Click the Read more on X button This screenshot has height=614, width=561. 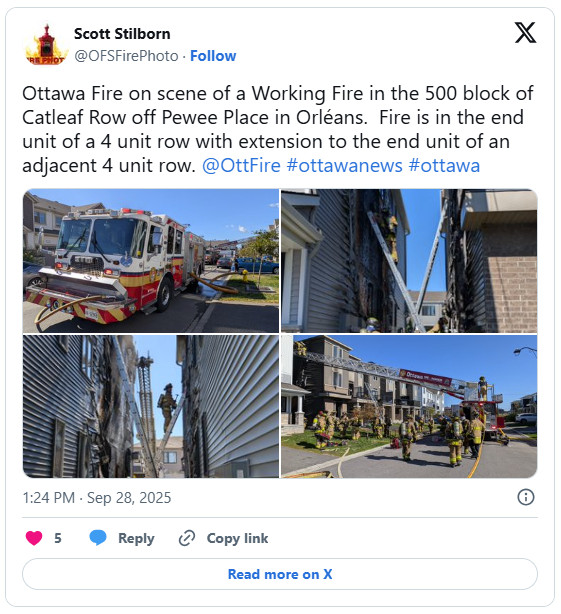click(280, 574)
